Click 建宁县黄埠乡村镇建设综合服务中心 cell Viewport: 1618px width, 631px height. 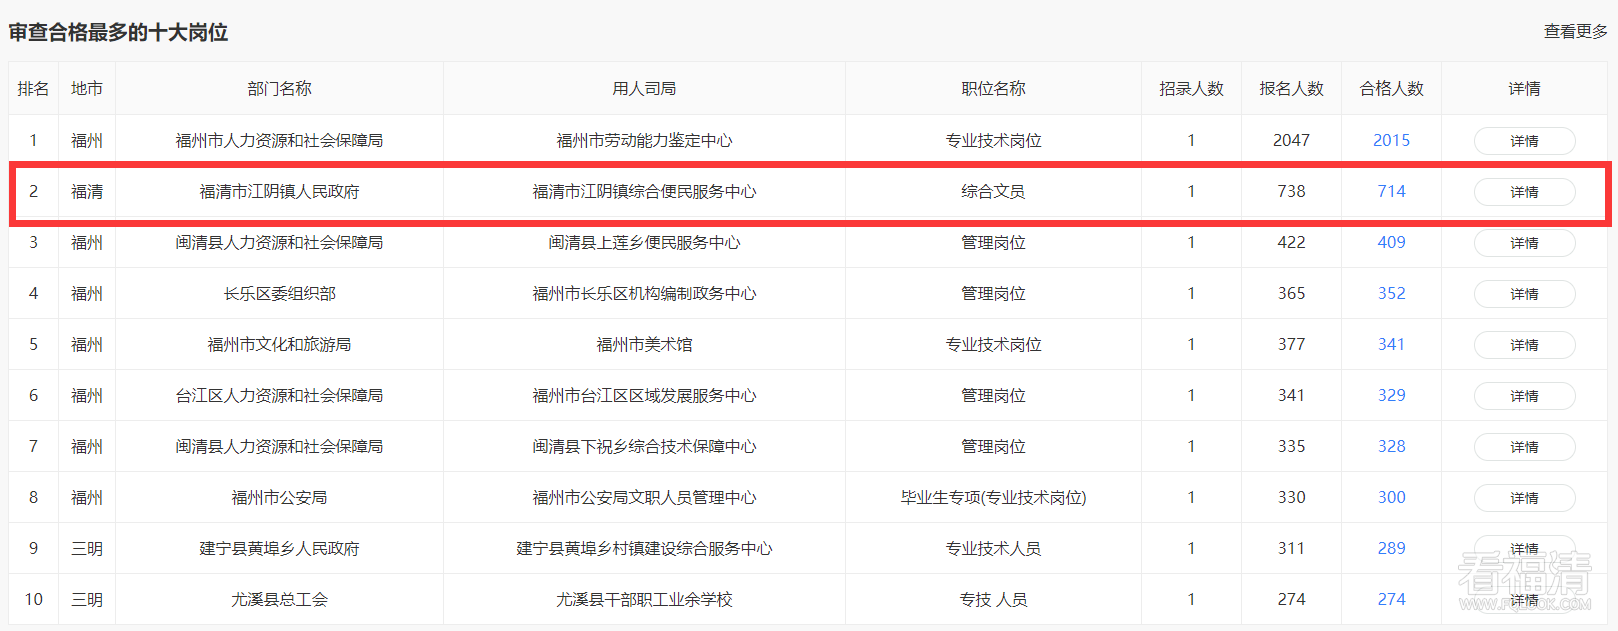coord(644,548)
